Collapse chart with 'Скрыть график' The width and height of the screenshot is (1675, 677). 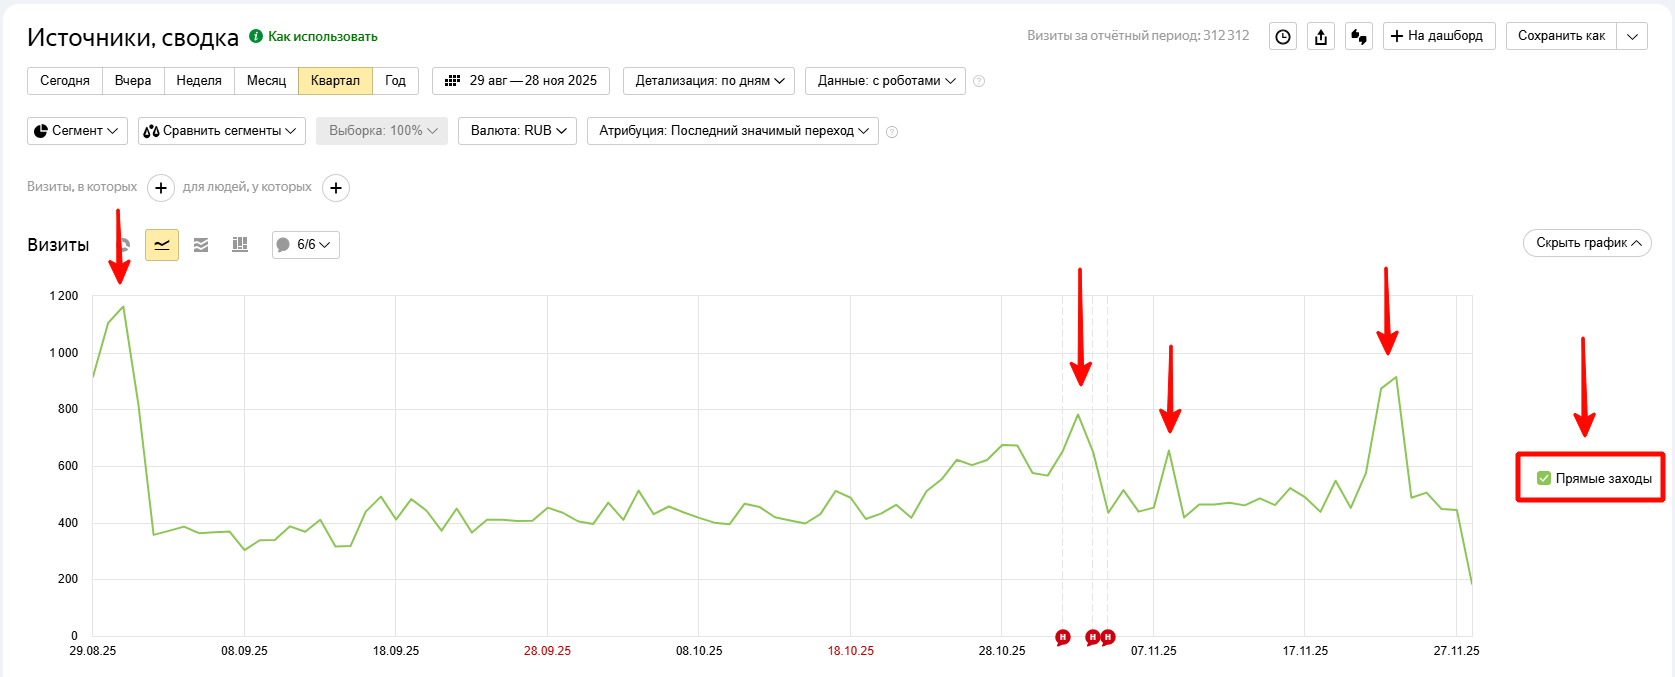(x=1587, y=243)
